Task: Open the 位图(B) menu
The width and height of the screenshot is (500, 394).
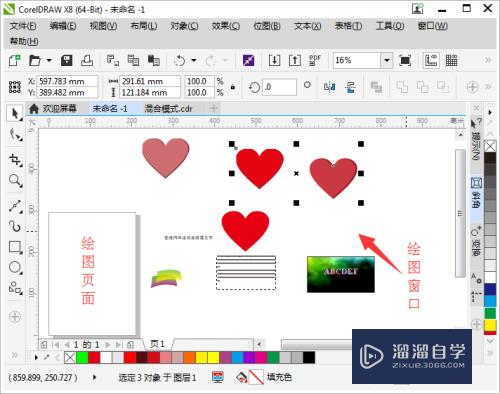Action: tap(267, 26)
